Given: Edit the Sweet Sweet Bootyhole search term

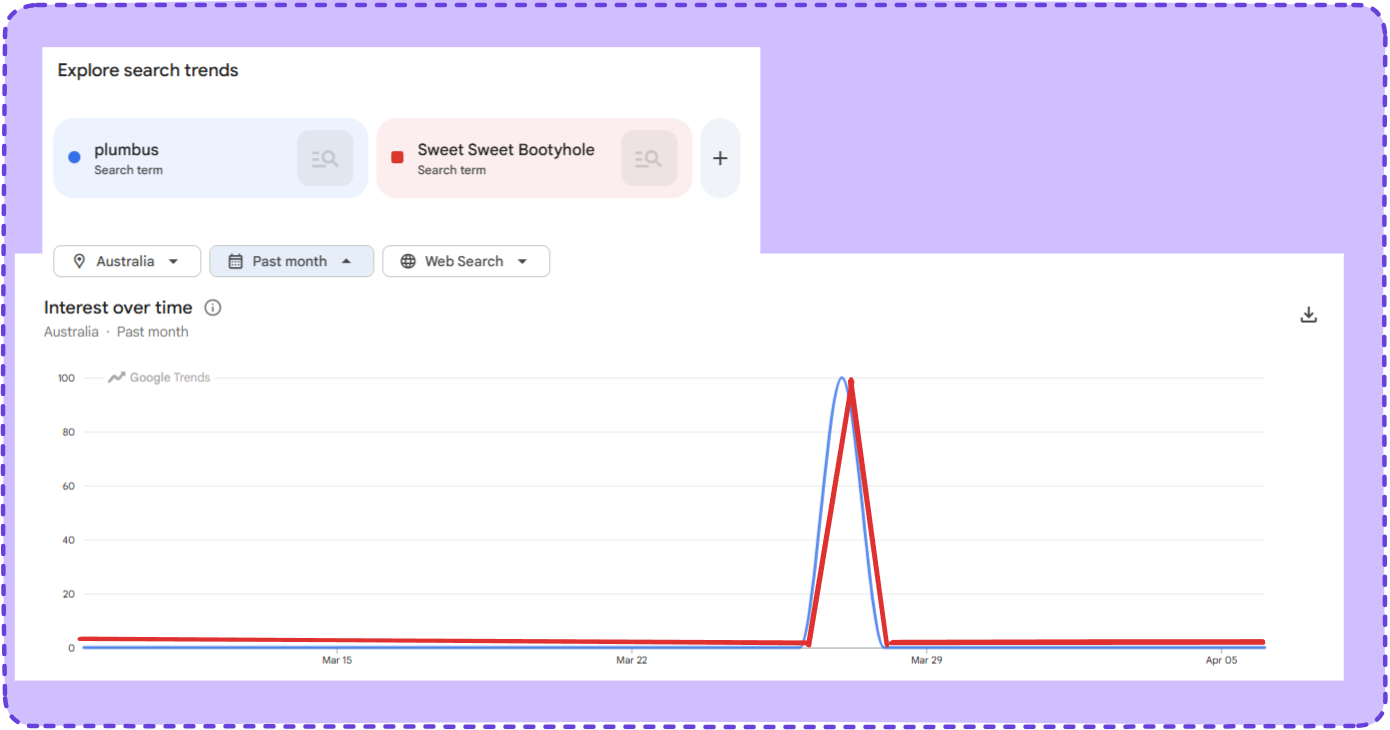Looking at the screenshot, I should pyautogui.click(x=534, y=158).
